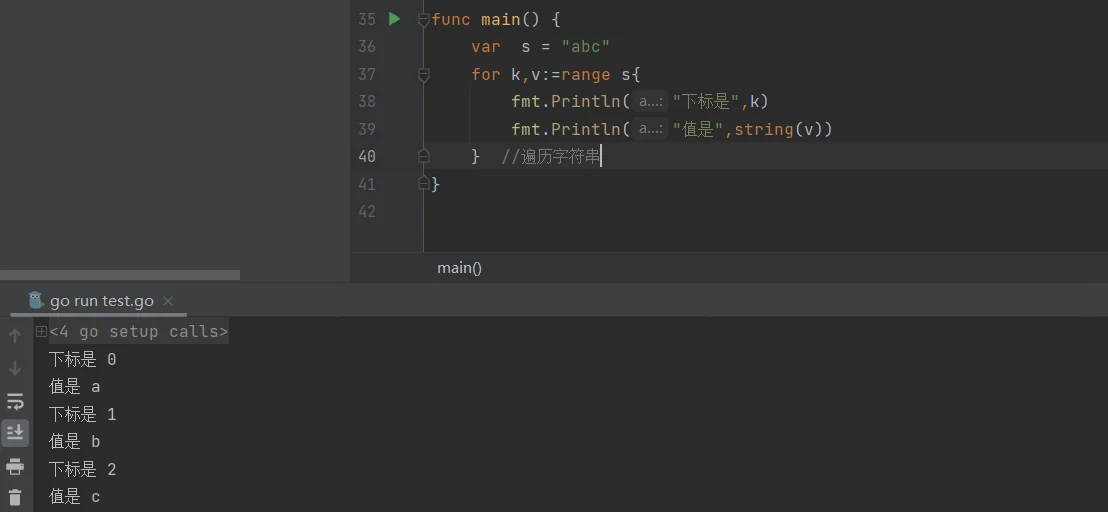Click the 'a...:' hint before "下标是"
1108x512 pixels.
(649, 102)
